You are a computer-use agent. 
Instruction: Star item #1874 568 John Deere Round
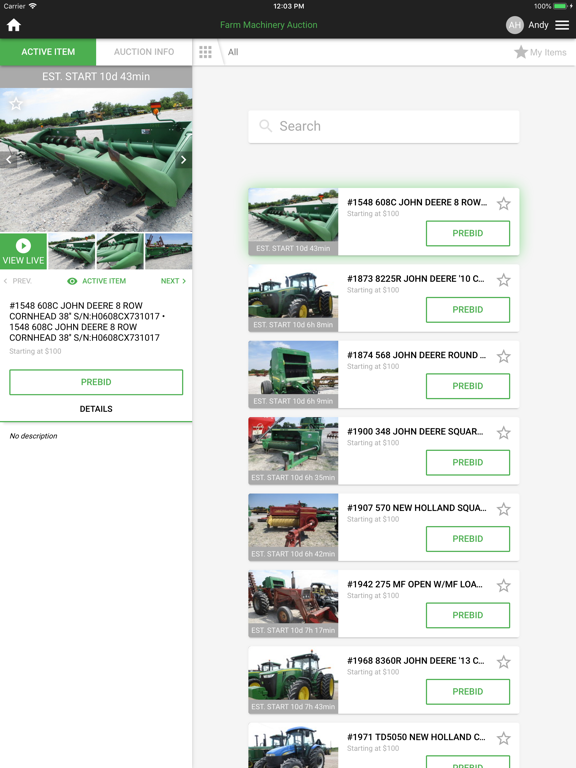point(504,356)
